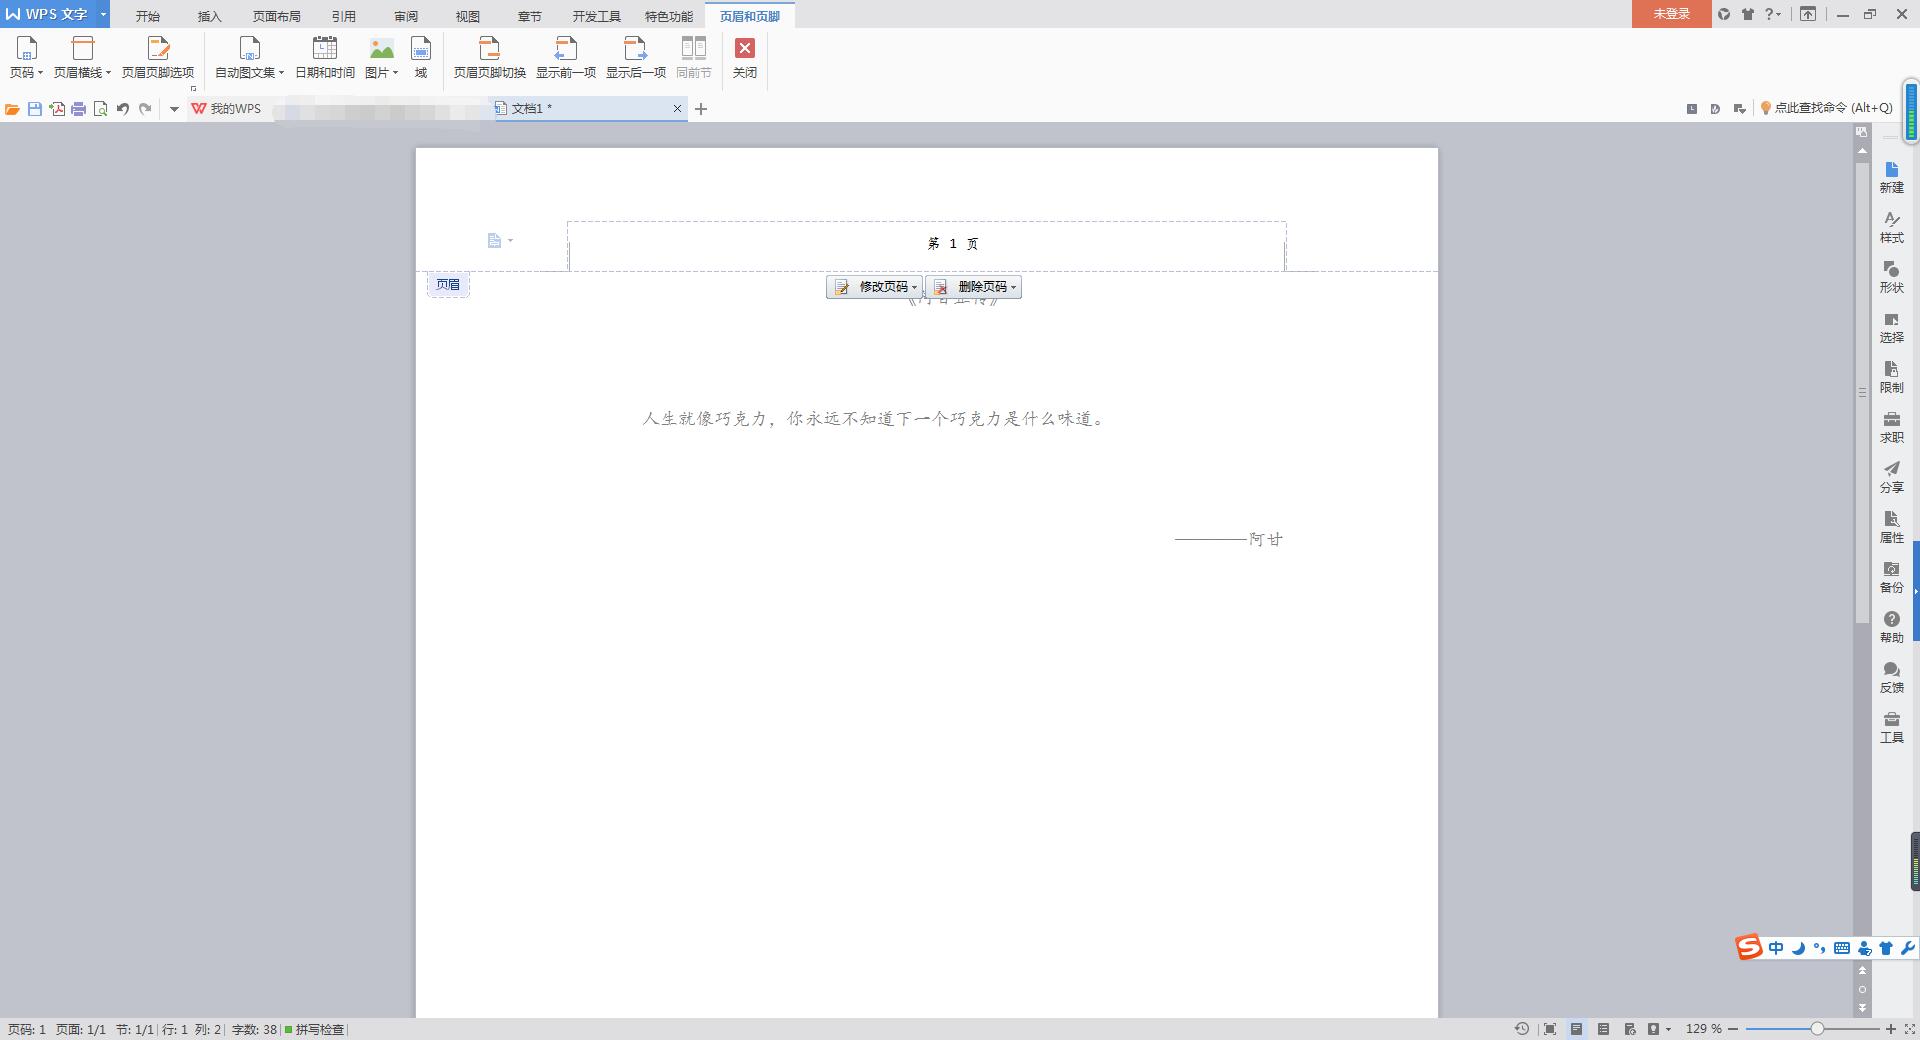
Task: Open the WPS 文字 application menu dropdown arrow
Action: coord(103,14)
